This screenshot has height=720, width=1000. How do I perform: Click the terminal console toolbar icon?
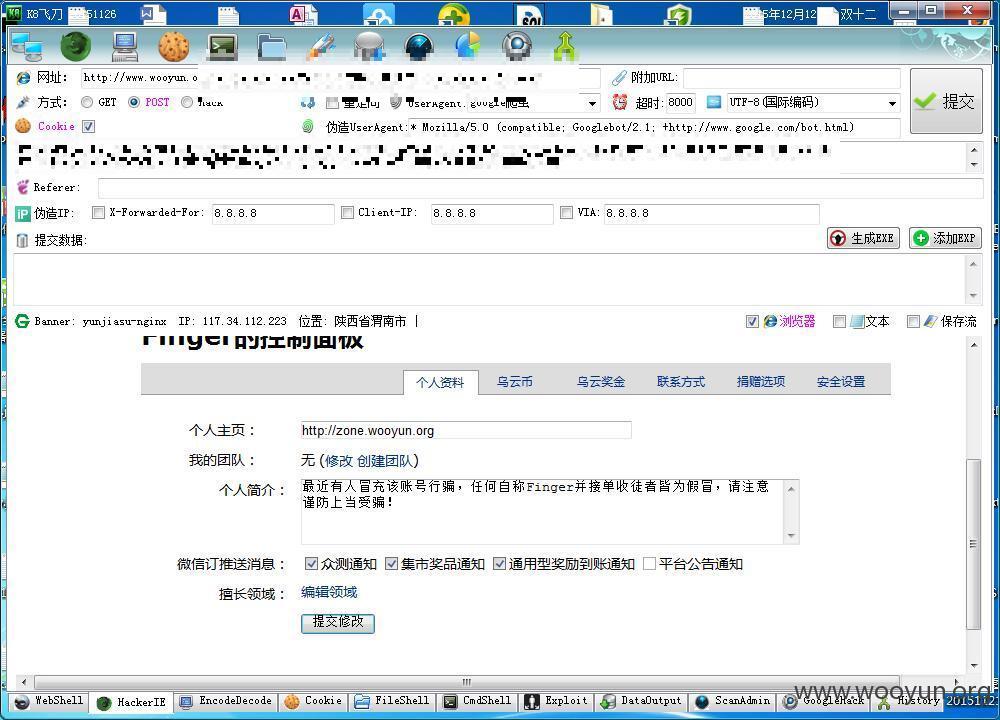(223, 47)
